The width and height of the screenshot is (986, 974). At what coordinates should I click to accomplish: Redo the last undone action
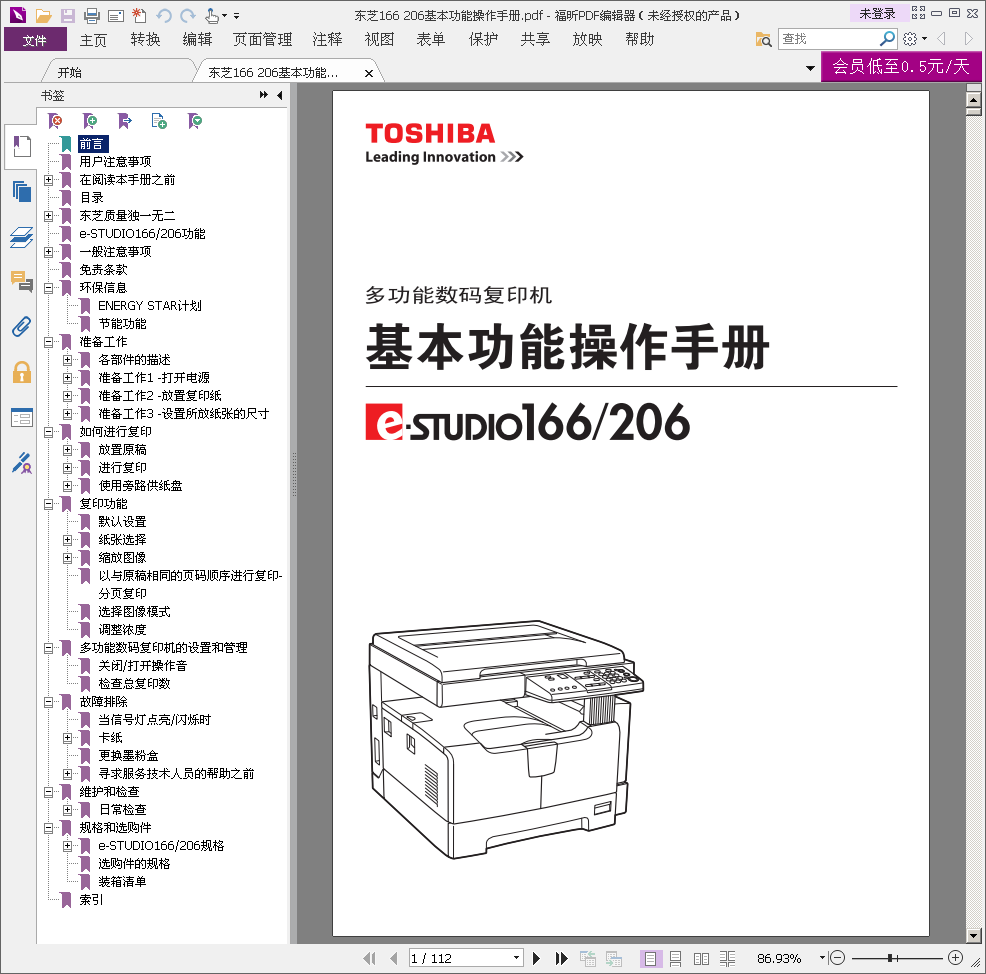coord(187,15)
